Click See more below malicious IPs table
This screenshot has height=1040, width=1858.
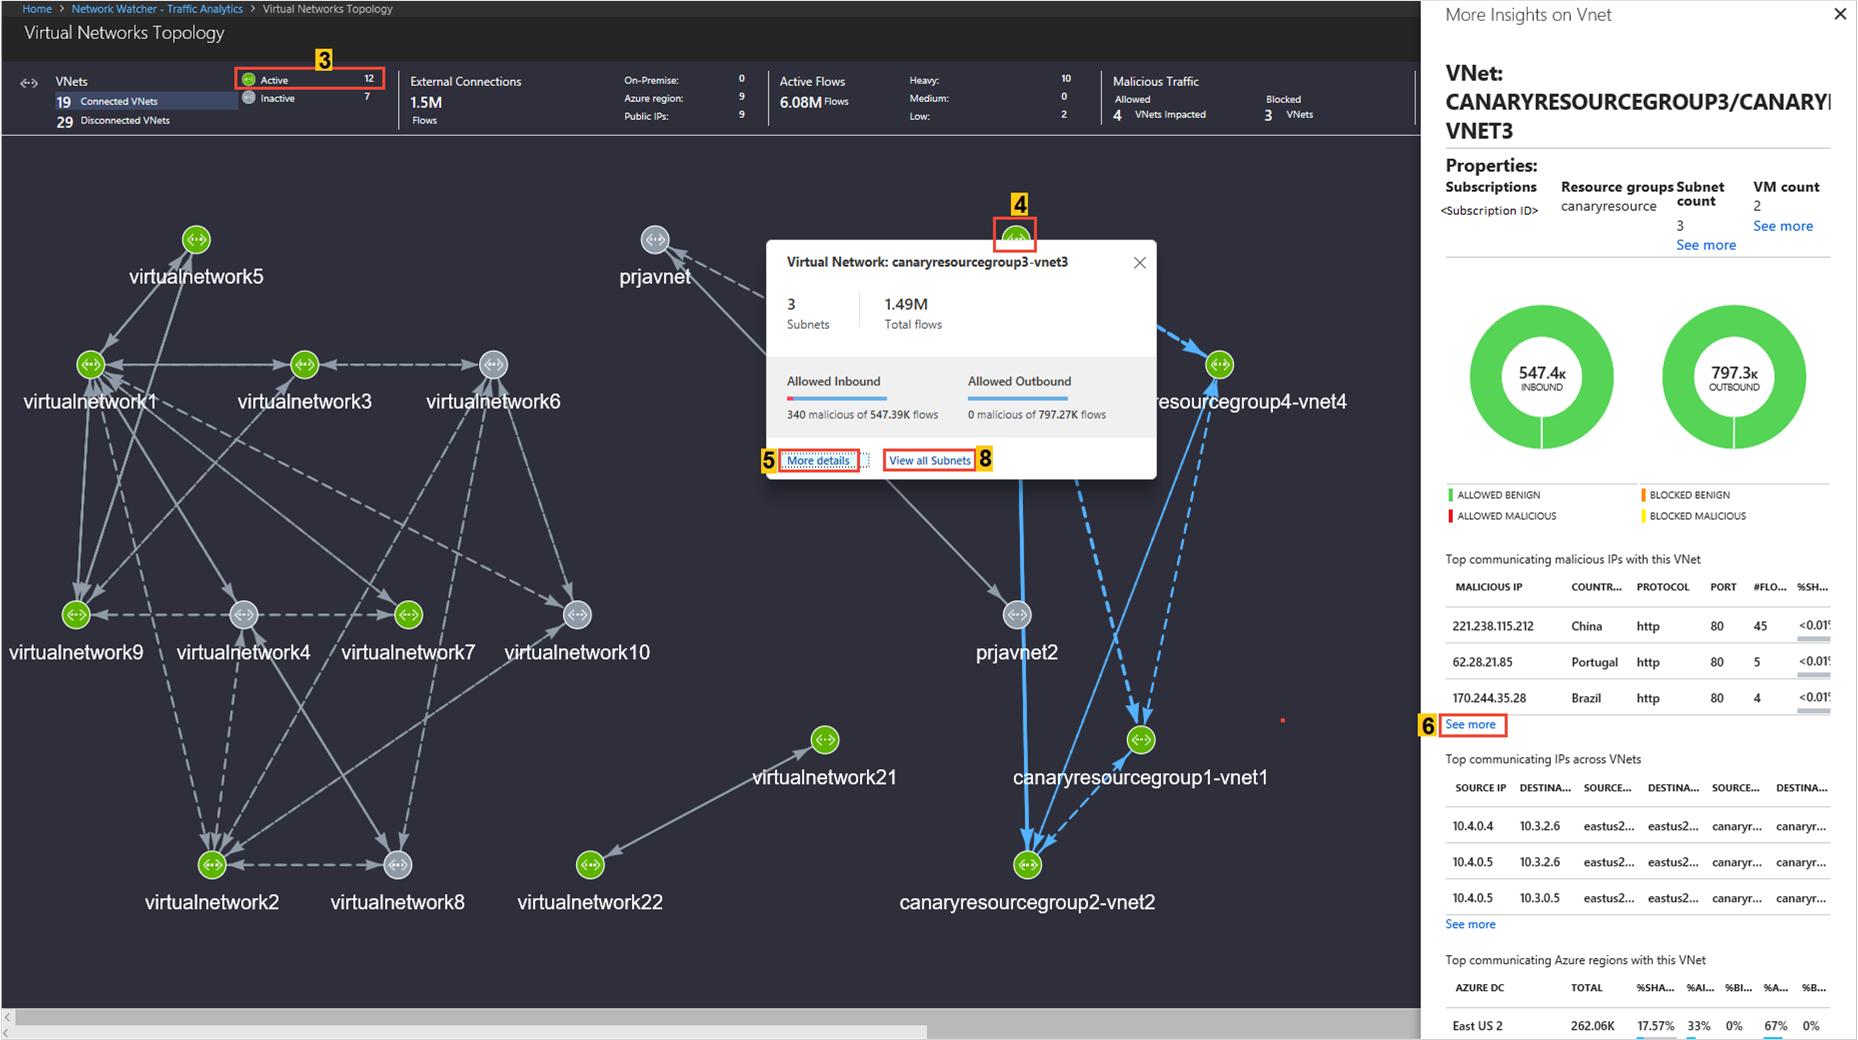tap(1471, 725)
